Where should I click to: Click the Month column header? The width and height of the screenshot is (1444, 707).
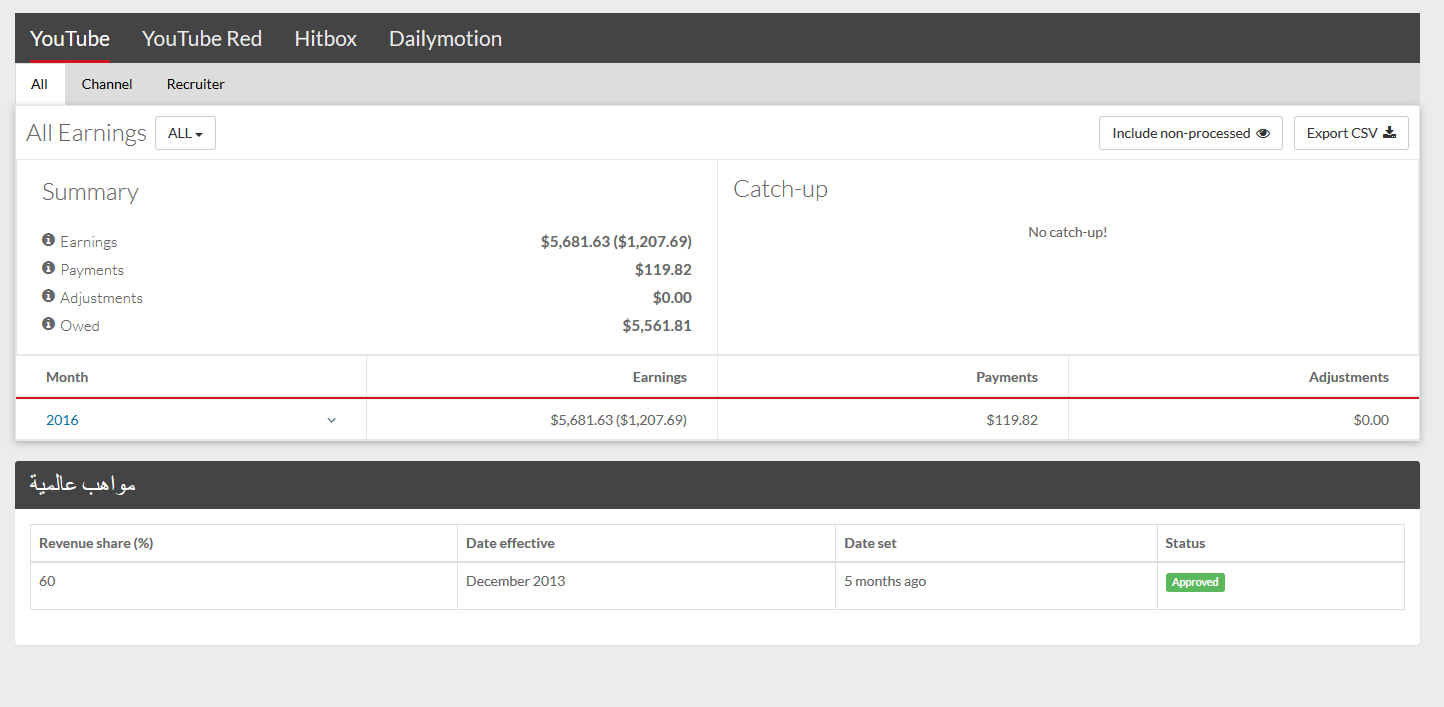point(67,377)
